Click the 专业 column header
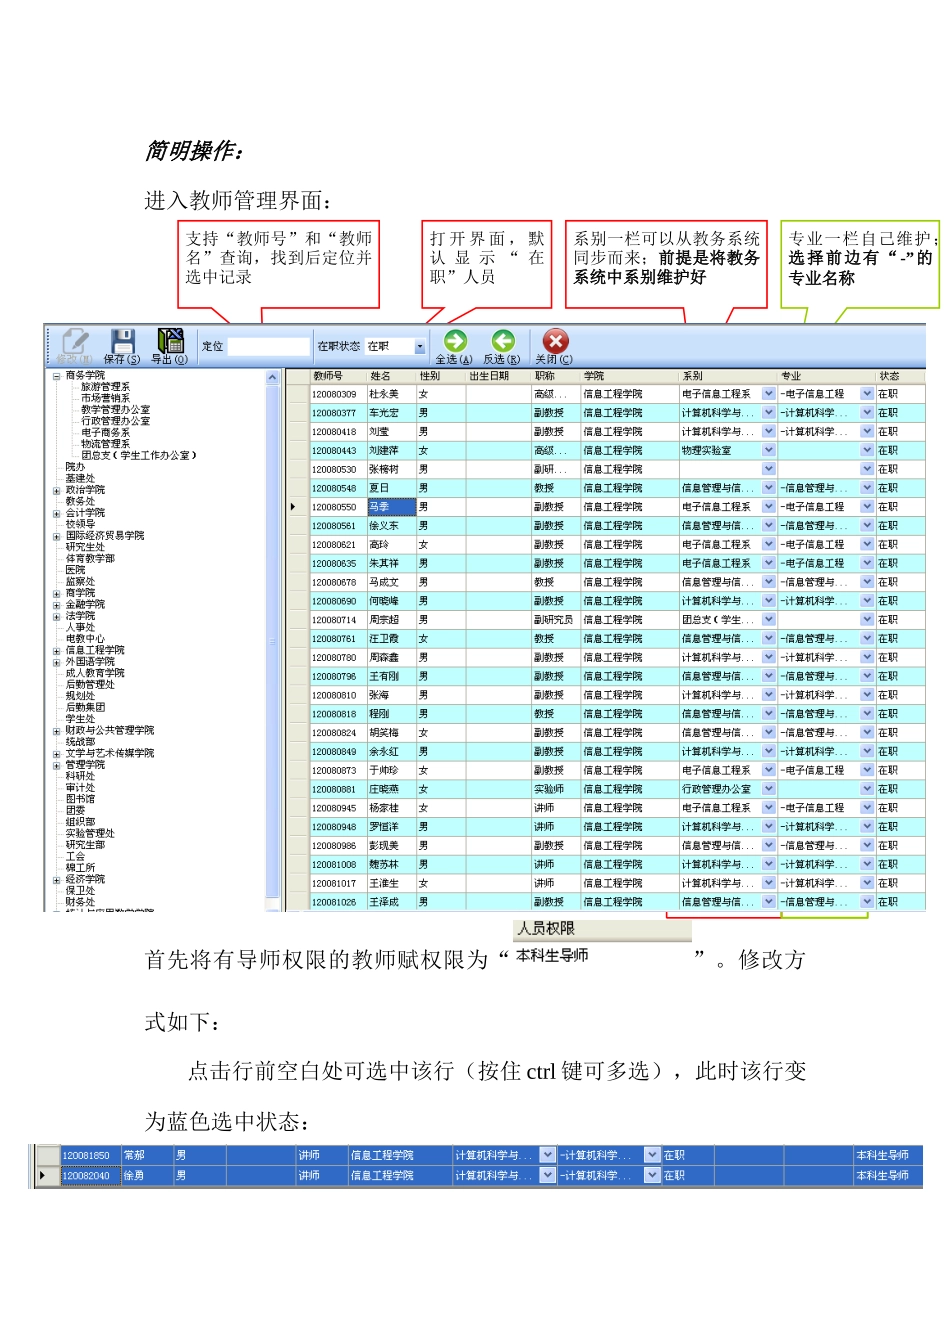 826,376
